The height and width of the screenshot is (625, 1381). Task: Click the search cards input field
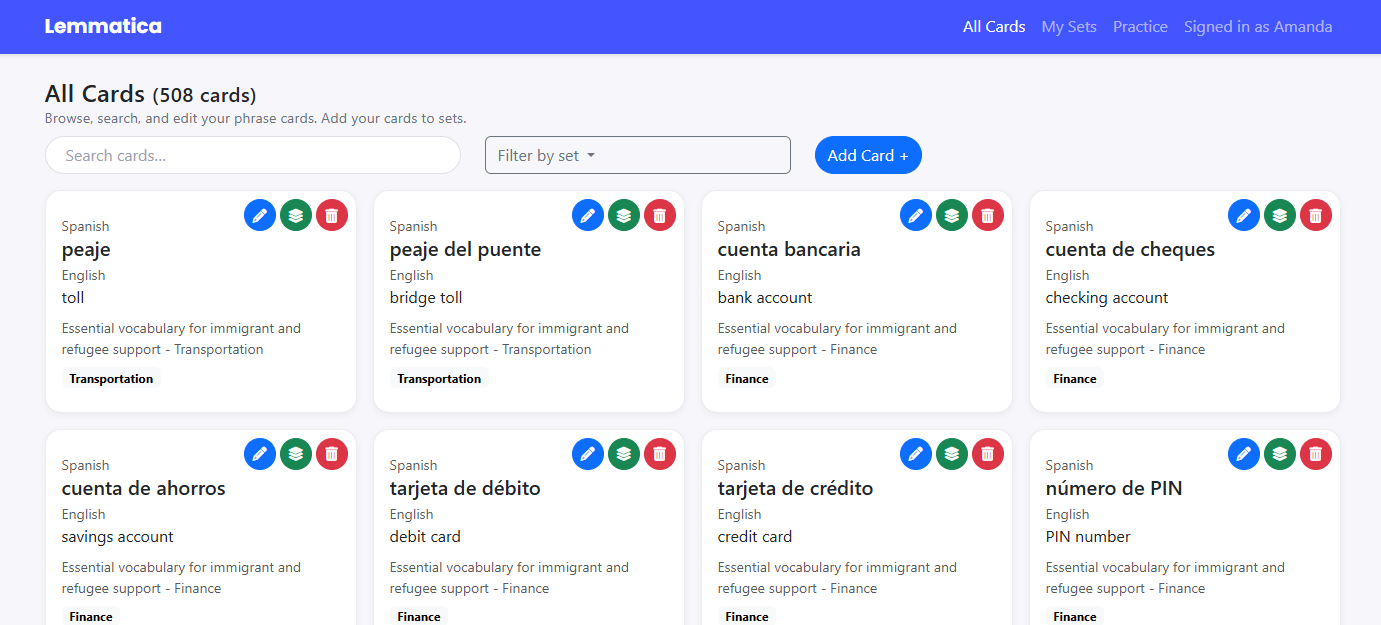coord(252,155)
